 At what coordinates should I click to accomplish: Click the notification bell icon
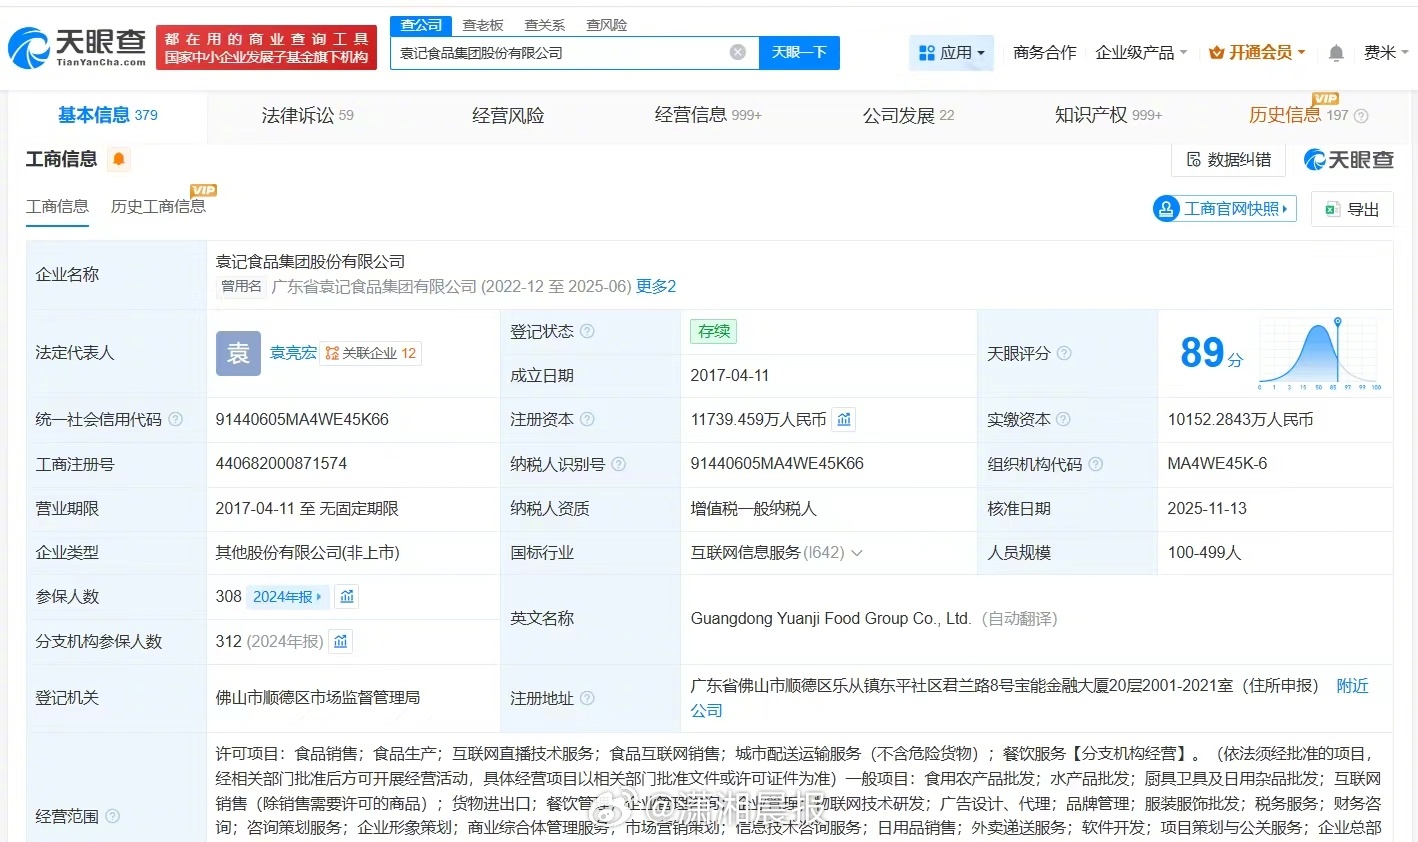click(1336, 53)
